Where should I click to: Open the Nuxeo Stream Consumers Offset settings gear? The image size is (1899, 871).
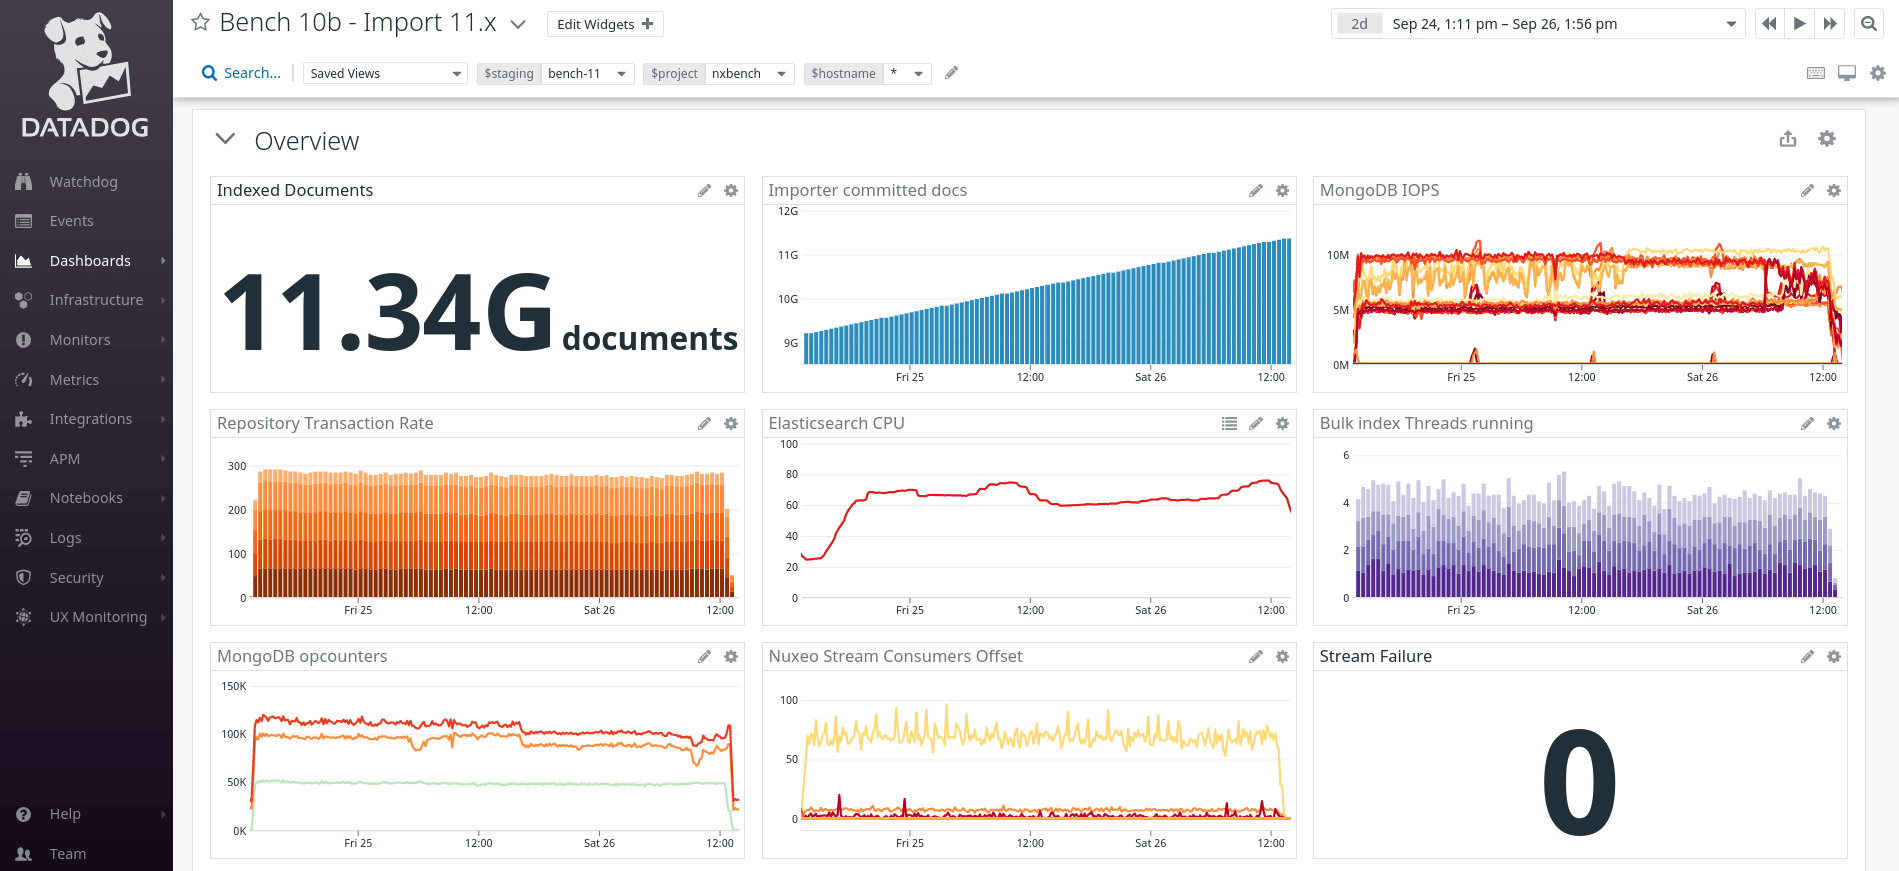click(x=1283, y=656)
